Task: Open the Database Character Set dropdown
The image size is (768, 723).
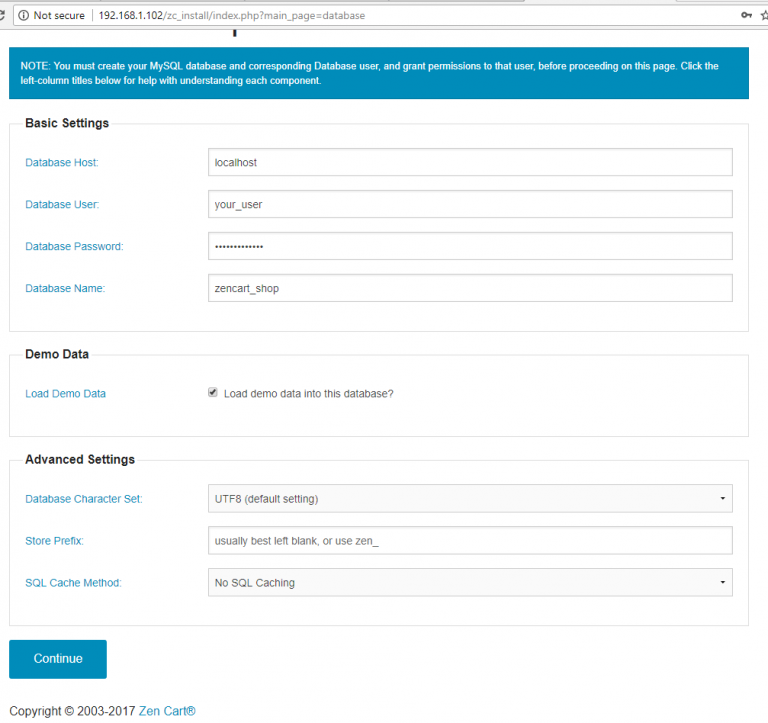Action: (x=470, y=498)
